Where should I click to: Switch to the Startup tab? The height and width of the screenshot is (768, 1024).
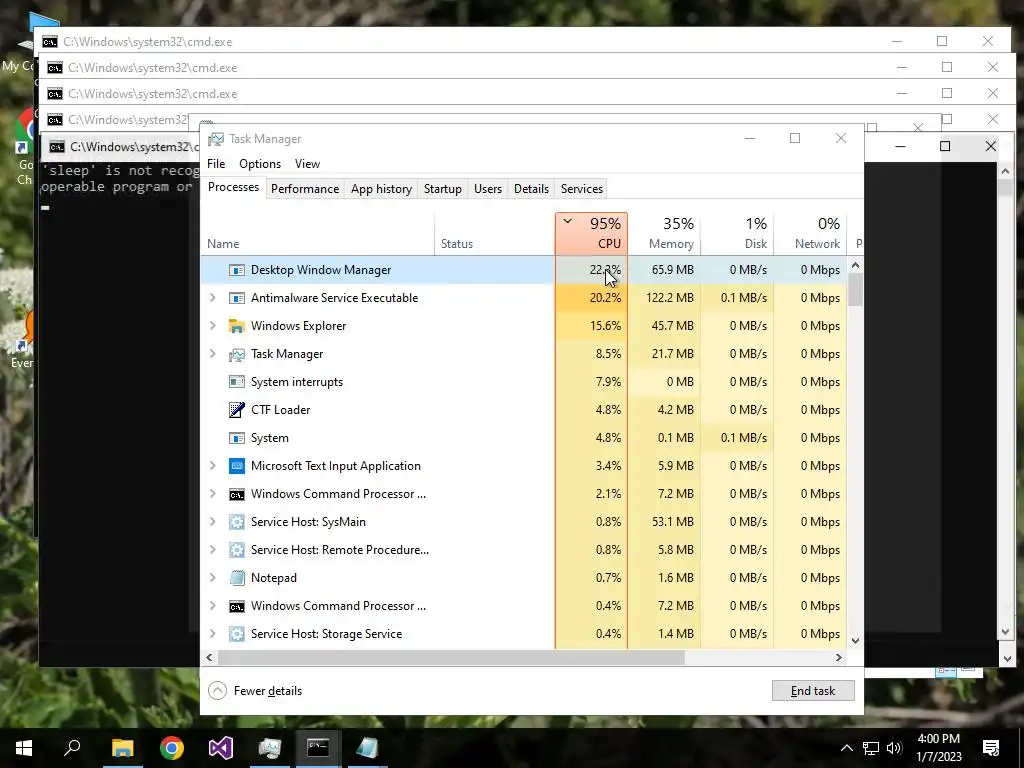click(x=443, y=189)
